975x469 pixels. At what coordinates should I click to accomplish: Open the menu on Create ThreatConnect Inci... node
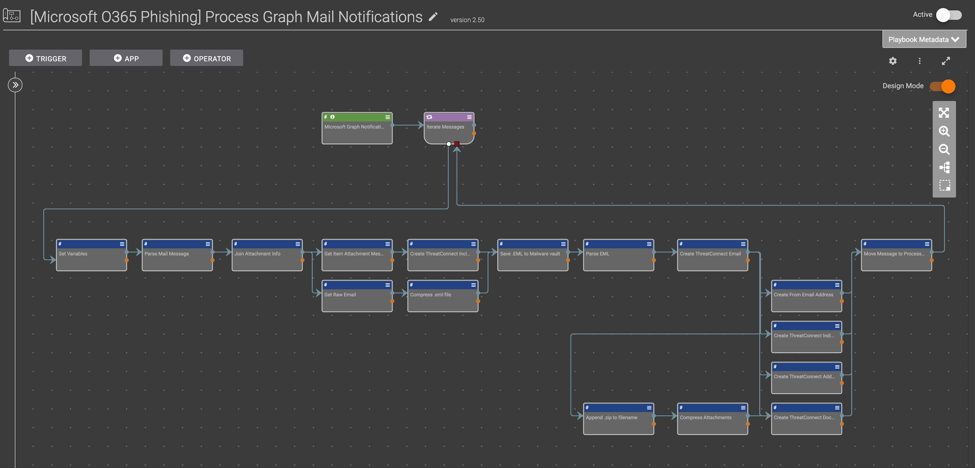[473, 244]
